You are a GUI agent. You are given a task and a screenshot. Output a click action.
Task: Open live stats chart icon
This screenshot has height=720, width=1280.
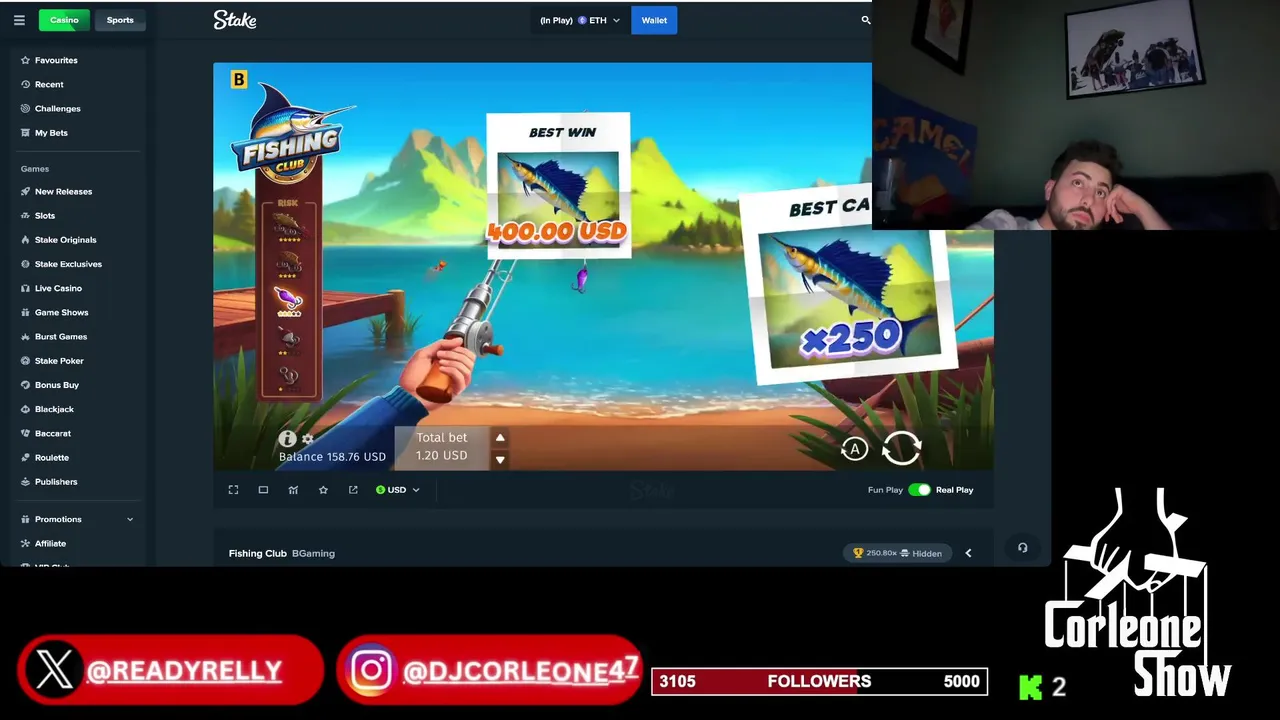(293, 490)
